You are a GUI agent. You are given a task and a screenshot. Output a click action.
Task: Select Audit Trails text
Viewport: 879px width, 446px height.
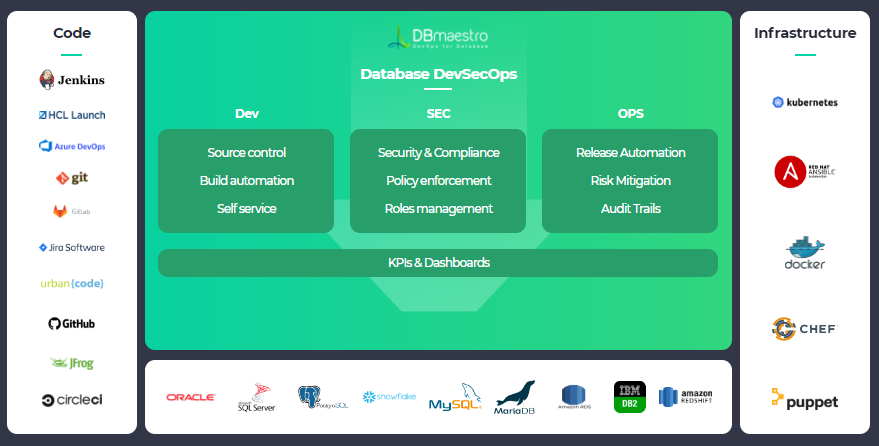[631, 208]
